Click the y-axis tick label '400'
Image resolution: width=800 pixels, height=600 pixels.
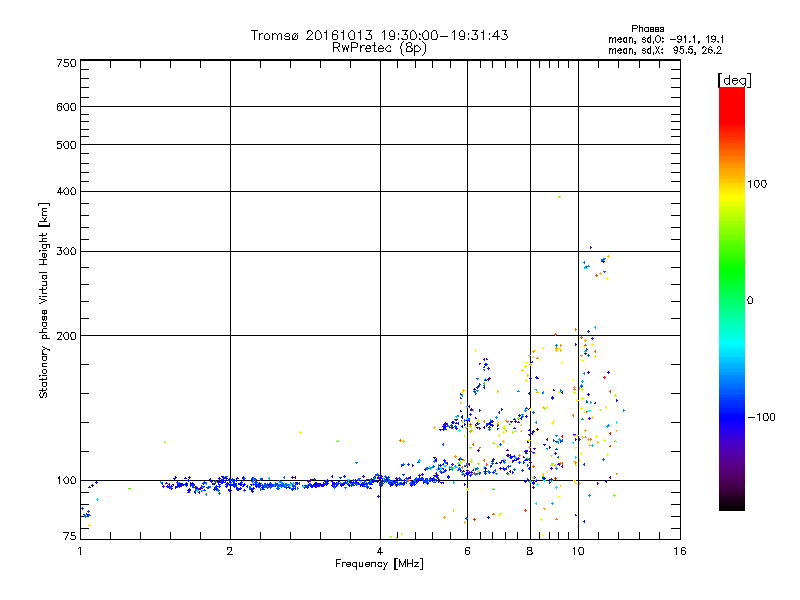tap(67, 191)
